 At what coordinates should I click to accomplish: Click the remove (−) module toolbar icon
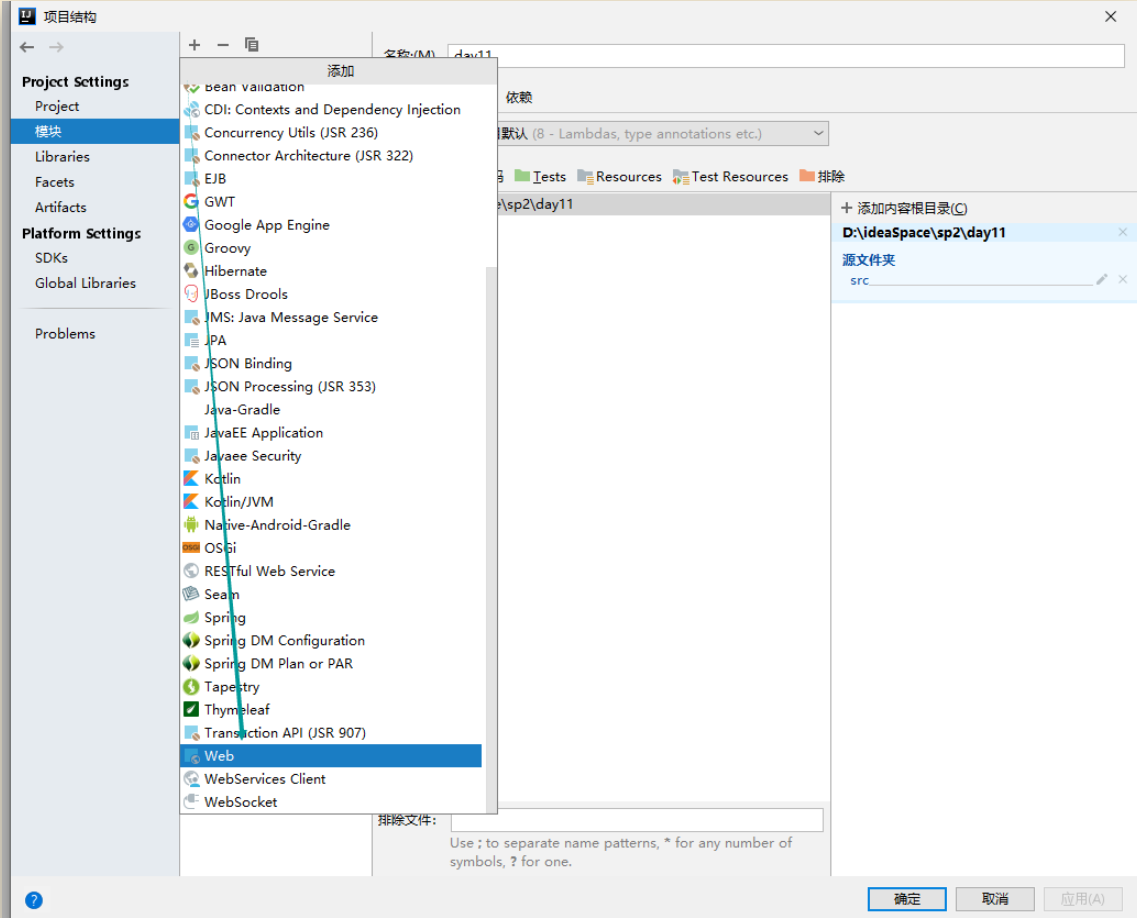tap(223, 45)
